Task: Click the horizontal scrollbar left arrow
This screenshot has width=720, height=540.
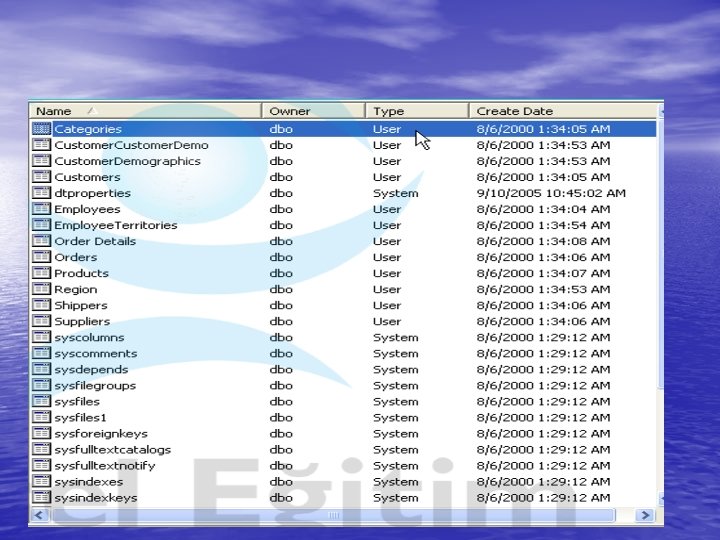Action: 39,515
